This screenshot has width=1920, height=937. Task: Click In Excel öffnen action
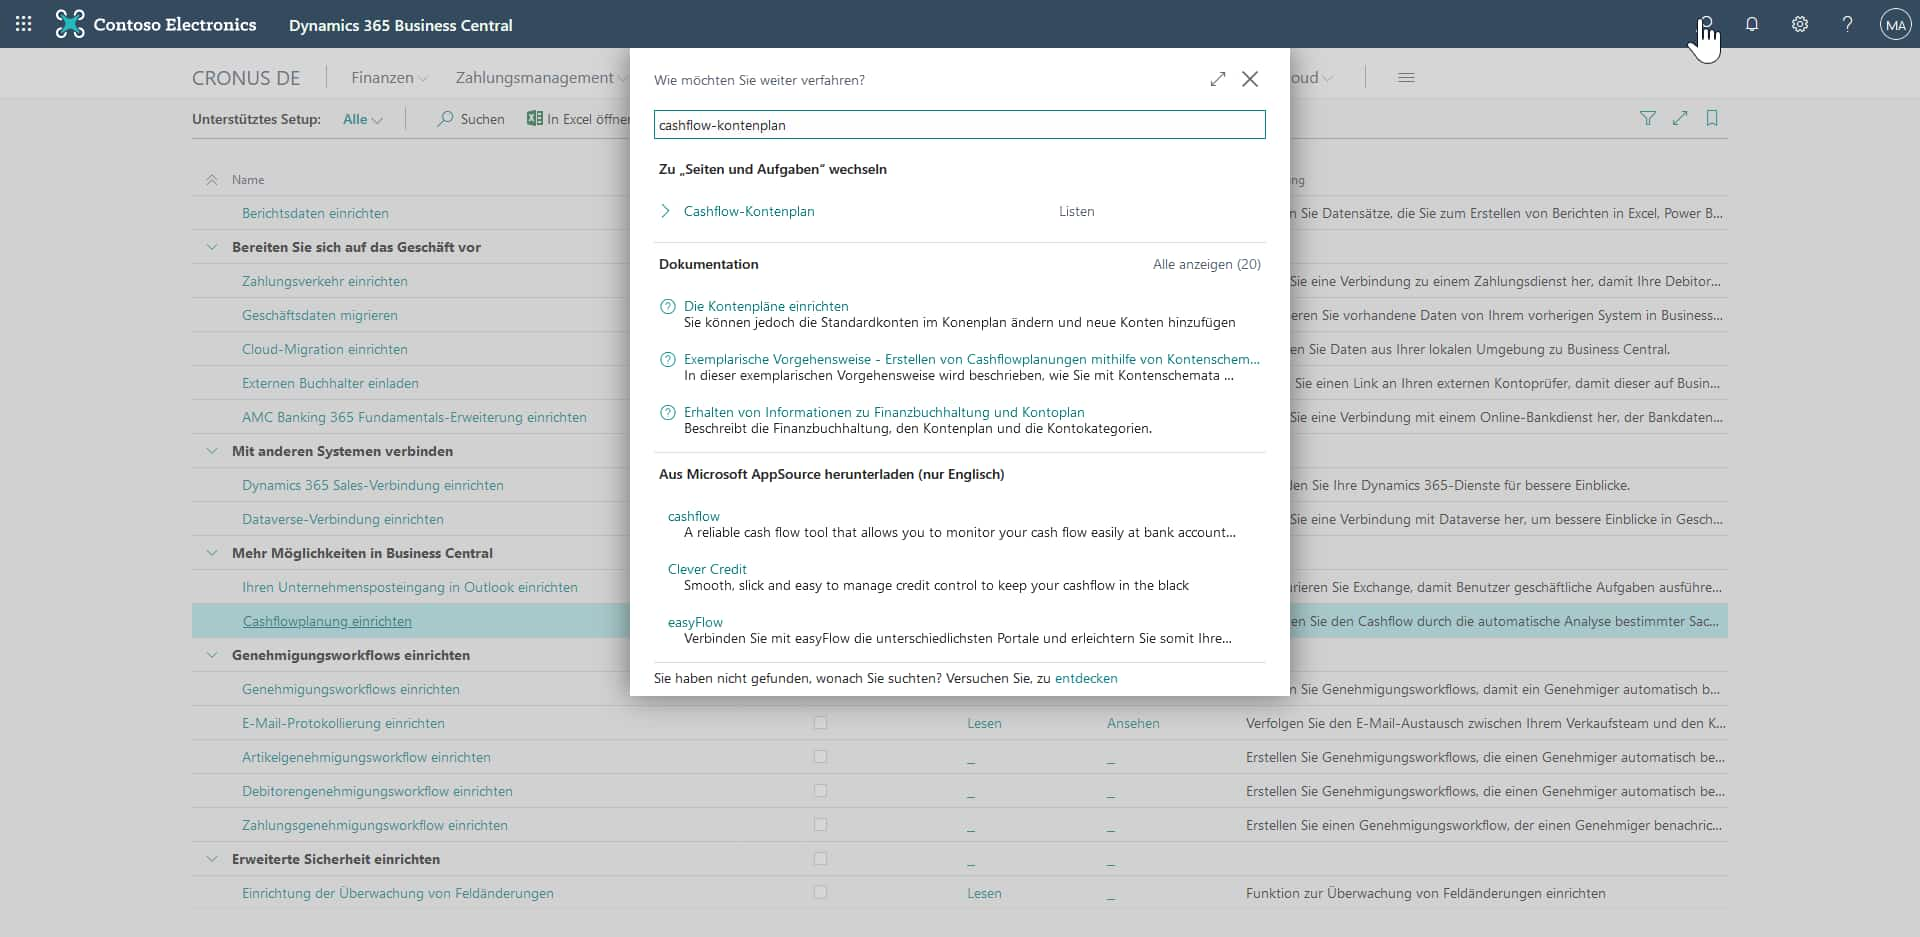(x=578, y=119)
